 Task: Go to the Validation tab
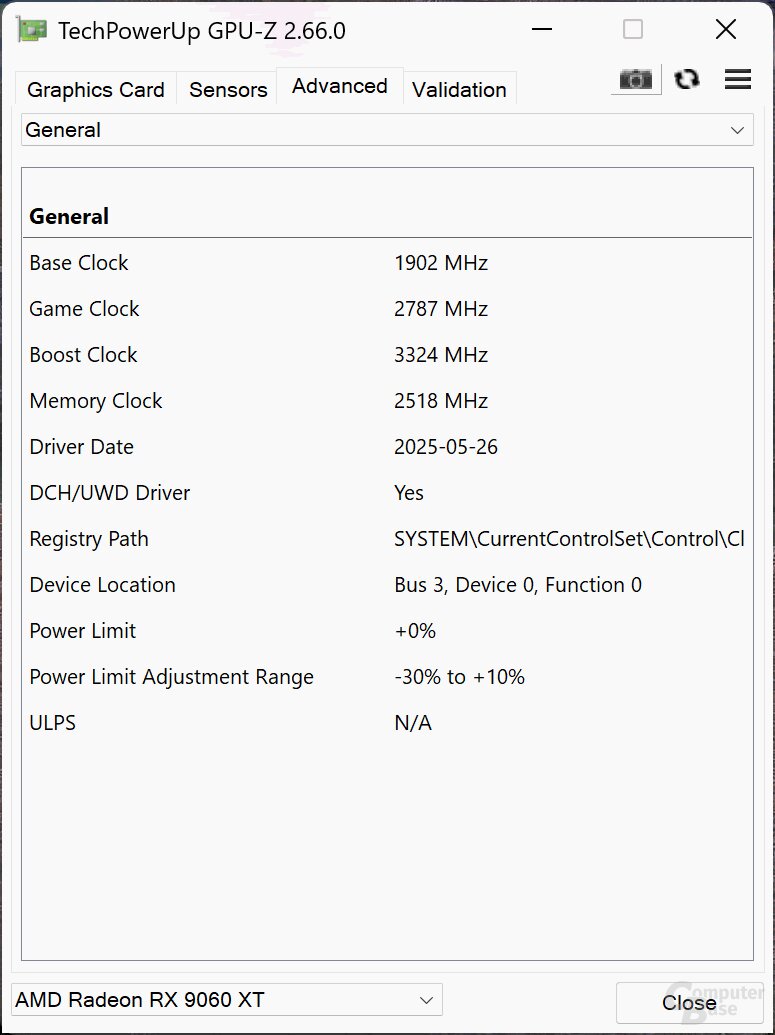tap(459, 89)
